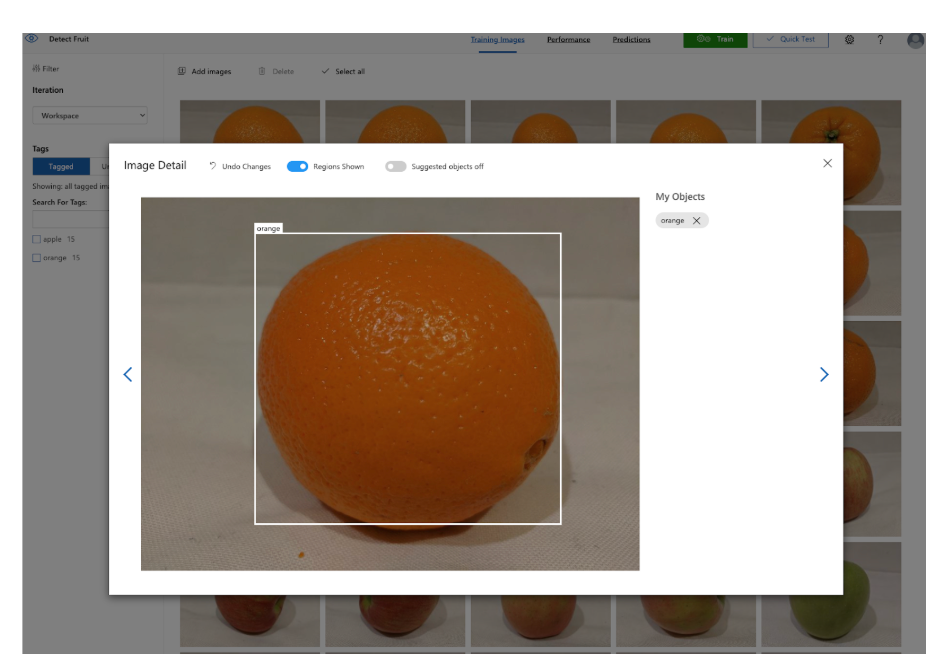
Task: Click the Quick Test button
Action: (x=790, y=39)
